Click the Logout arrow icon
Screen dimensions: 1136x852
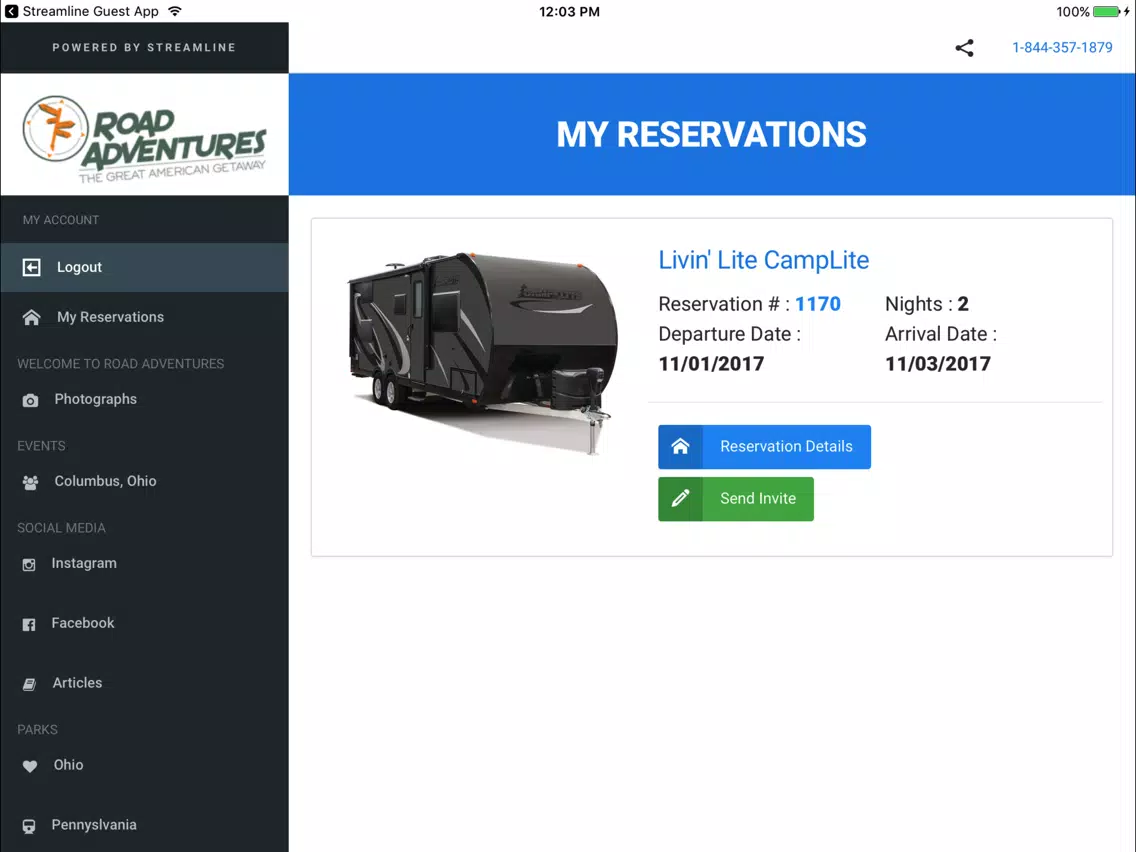31,267
